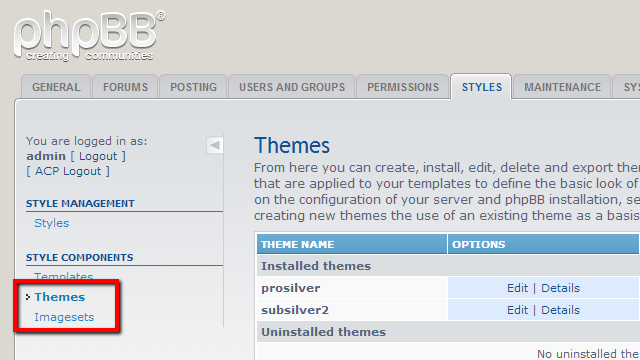Click the Uninstalled themes row
Viewport: 640px width, 360px height.
[x=448, y=332]
